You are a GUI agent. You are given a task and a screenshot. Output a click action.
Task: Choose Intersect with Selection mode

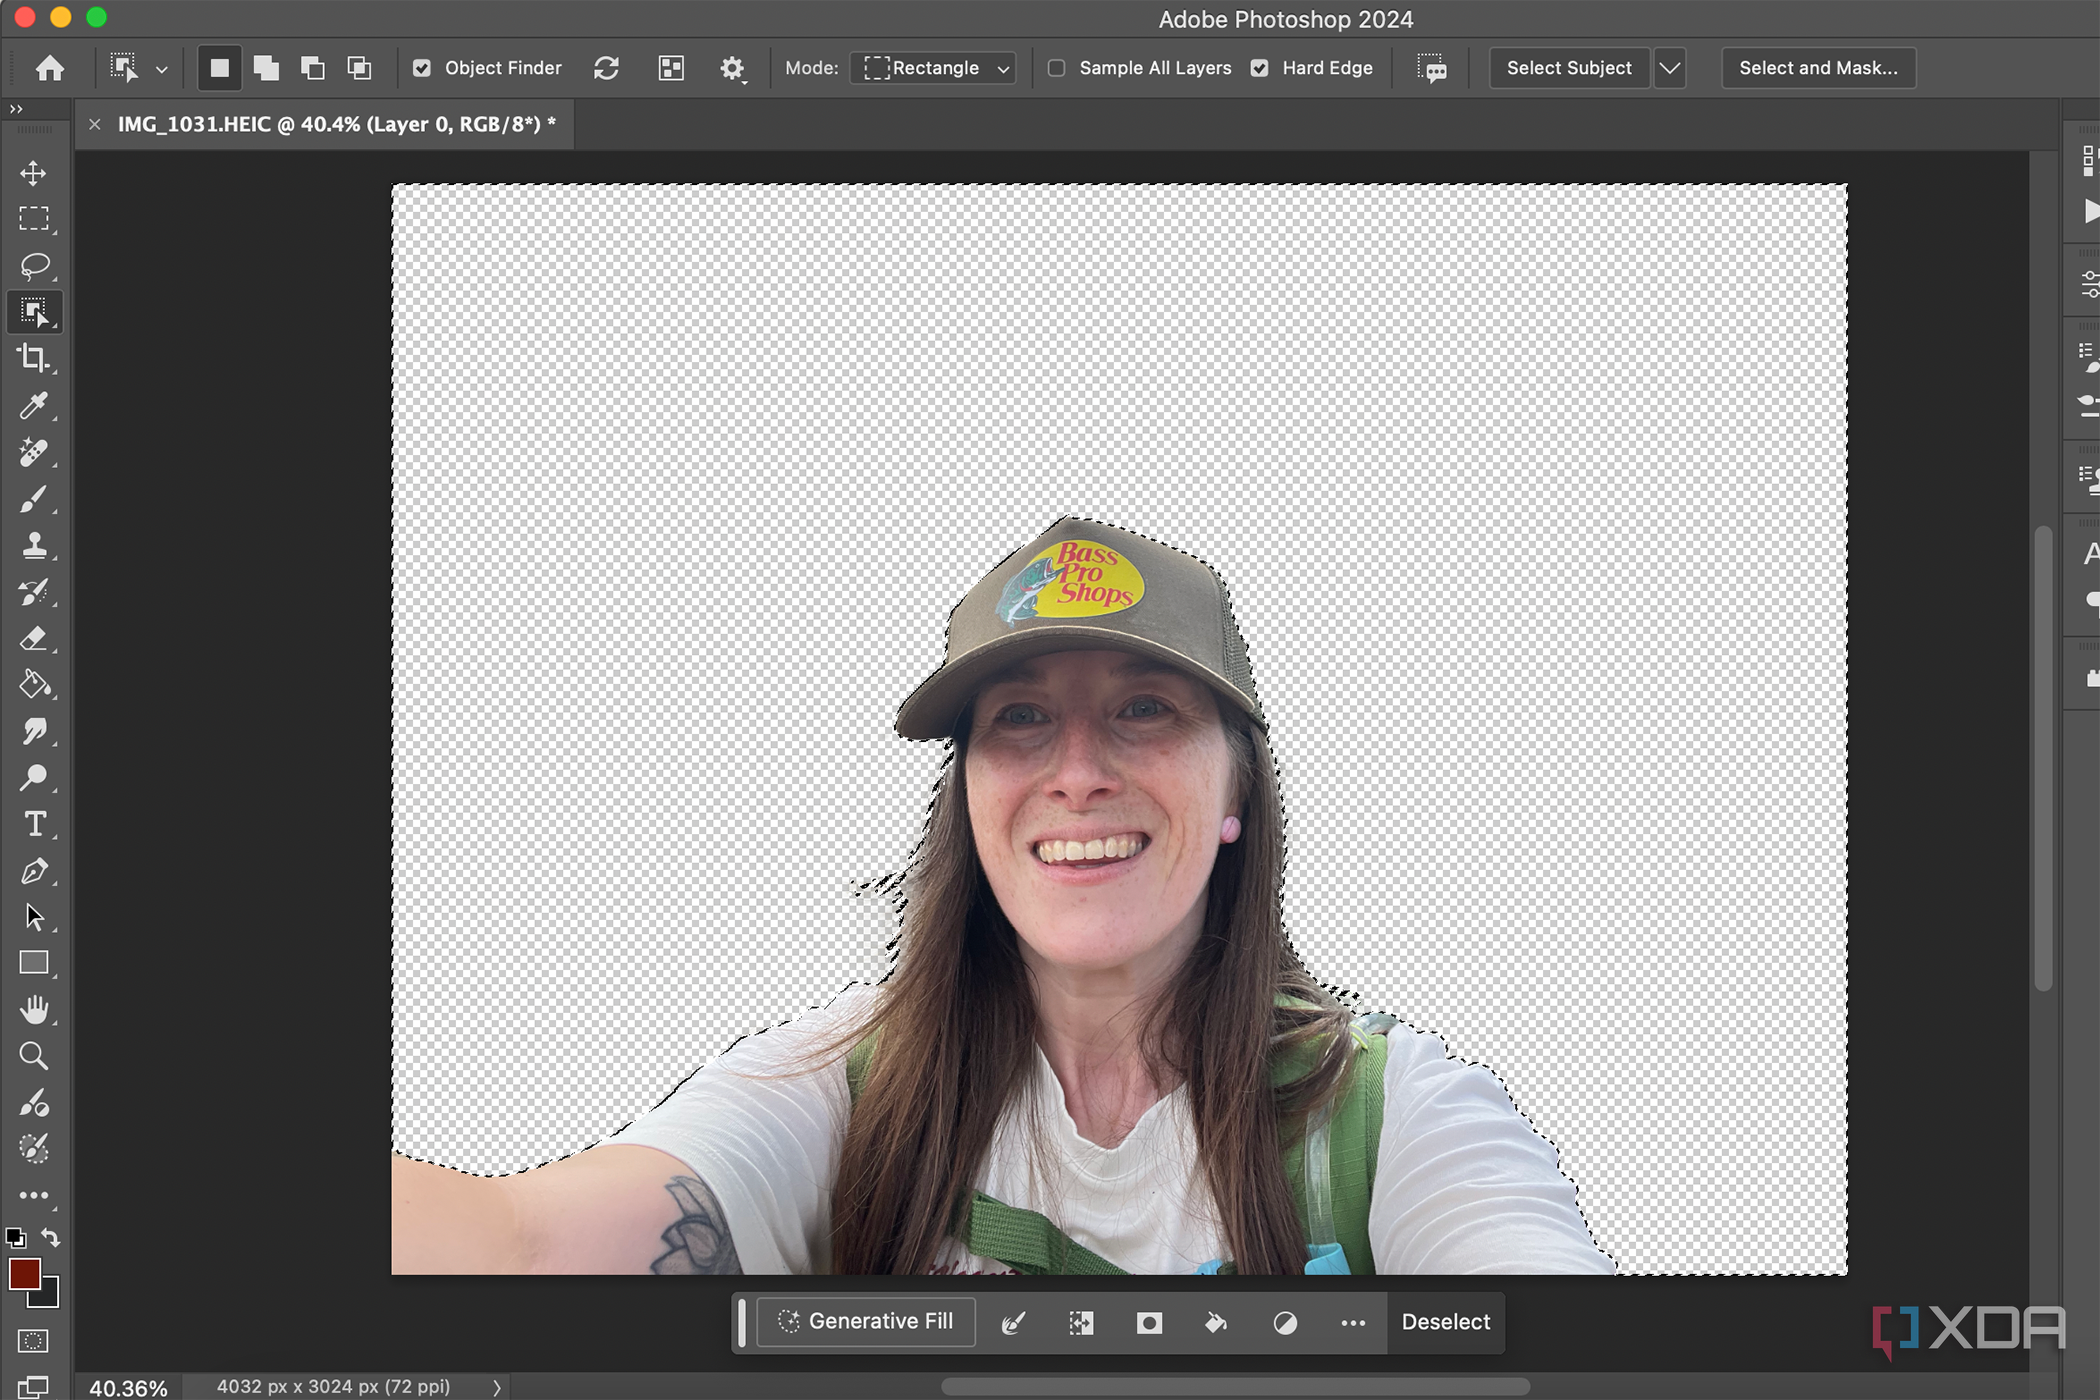pyautogui.click(x=359, y=68)
